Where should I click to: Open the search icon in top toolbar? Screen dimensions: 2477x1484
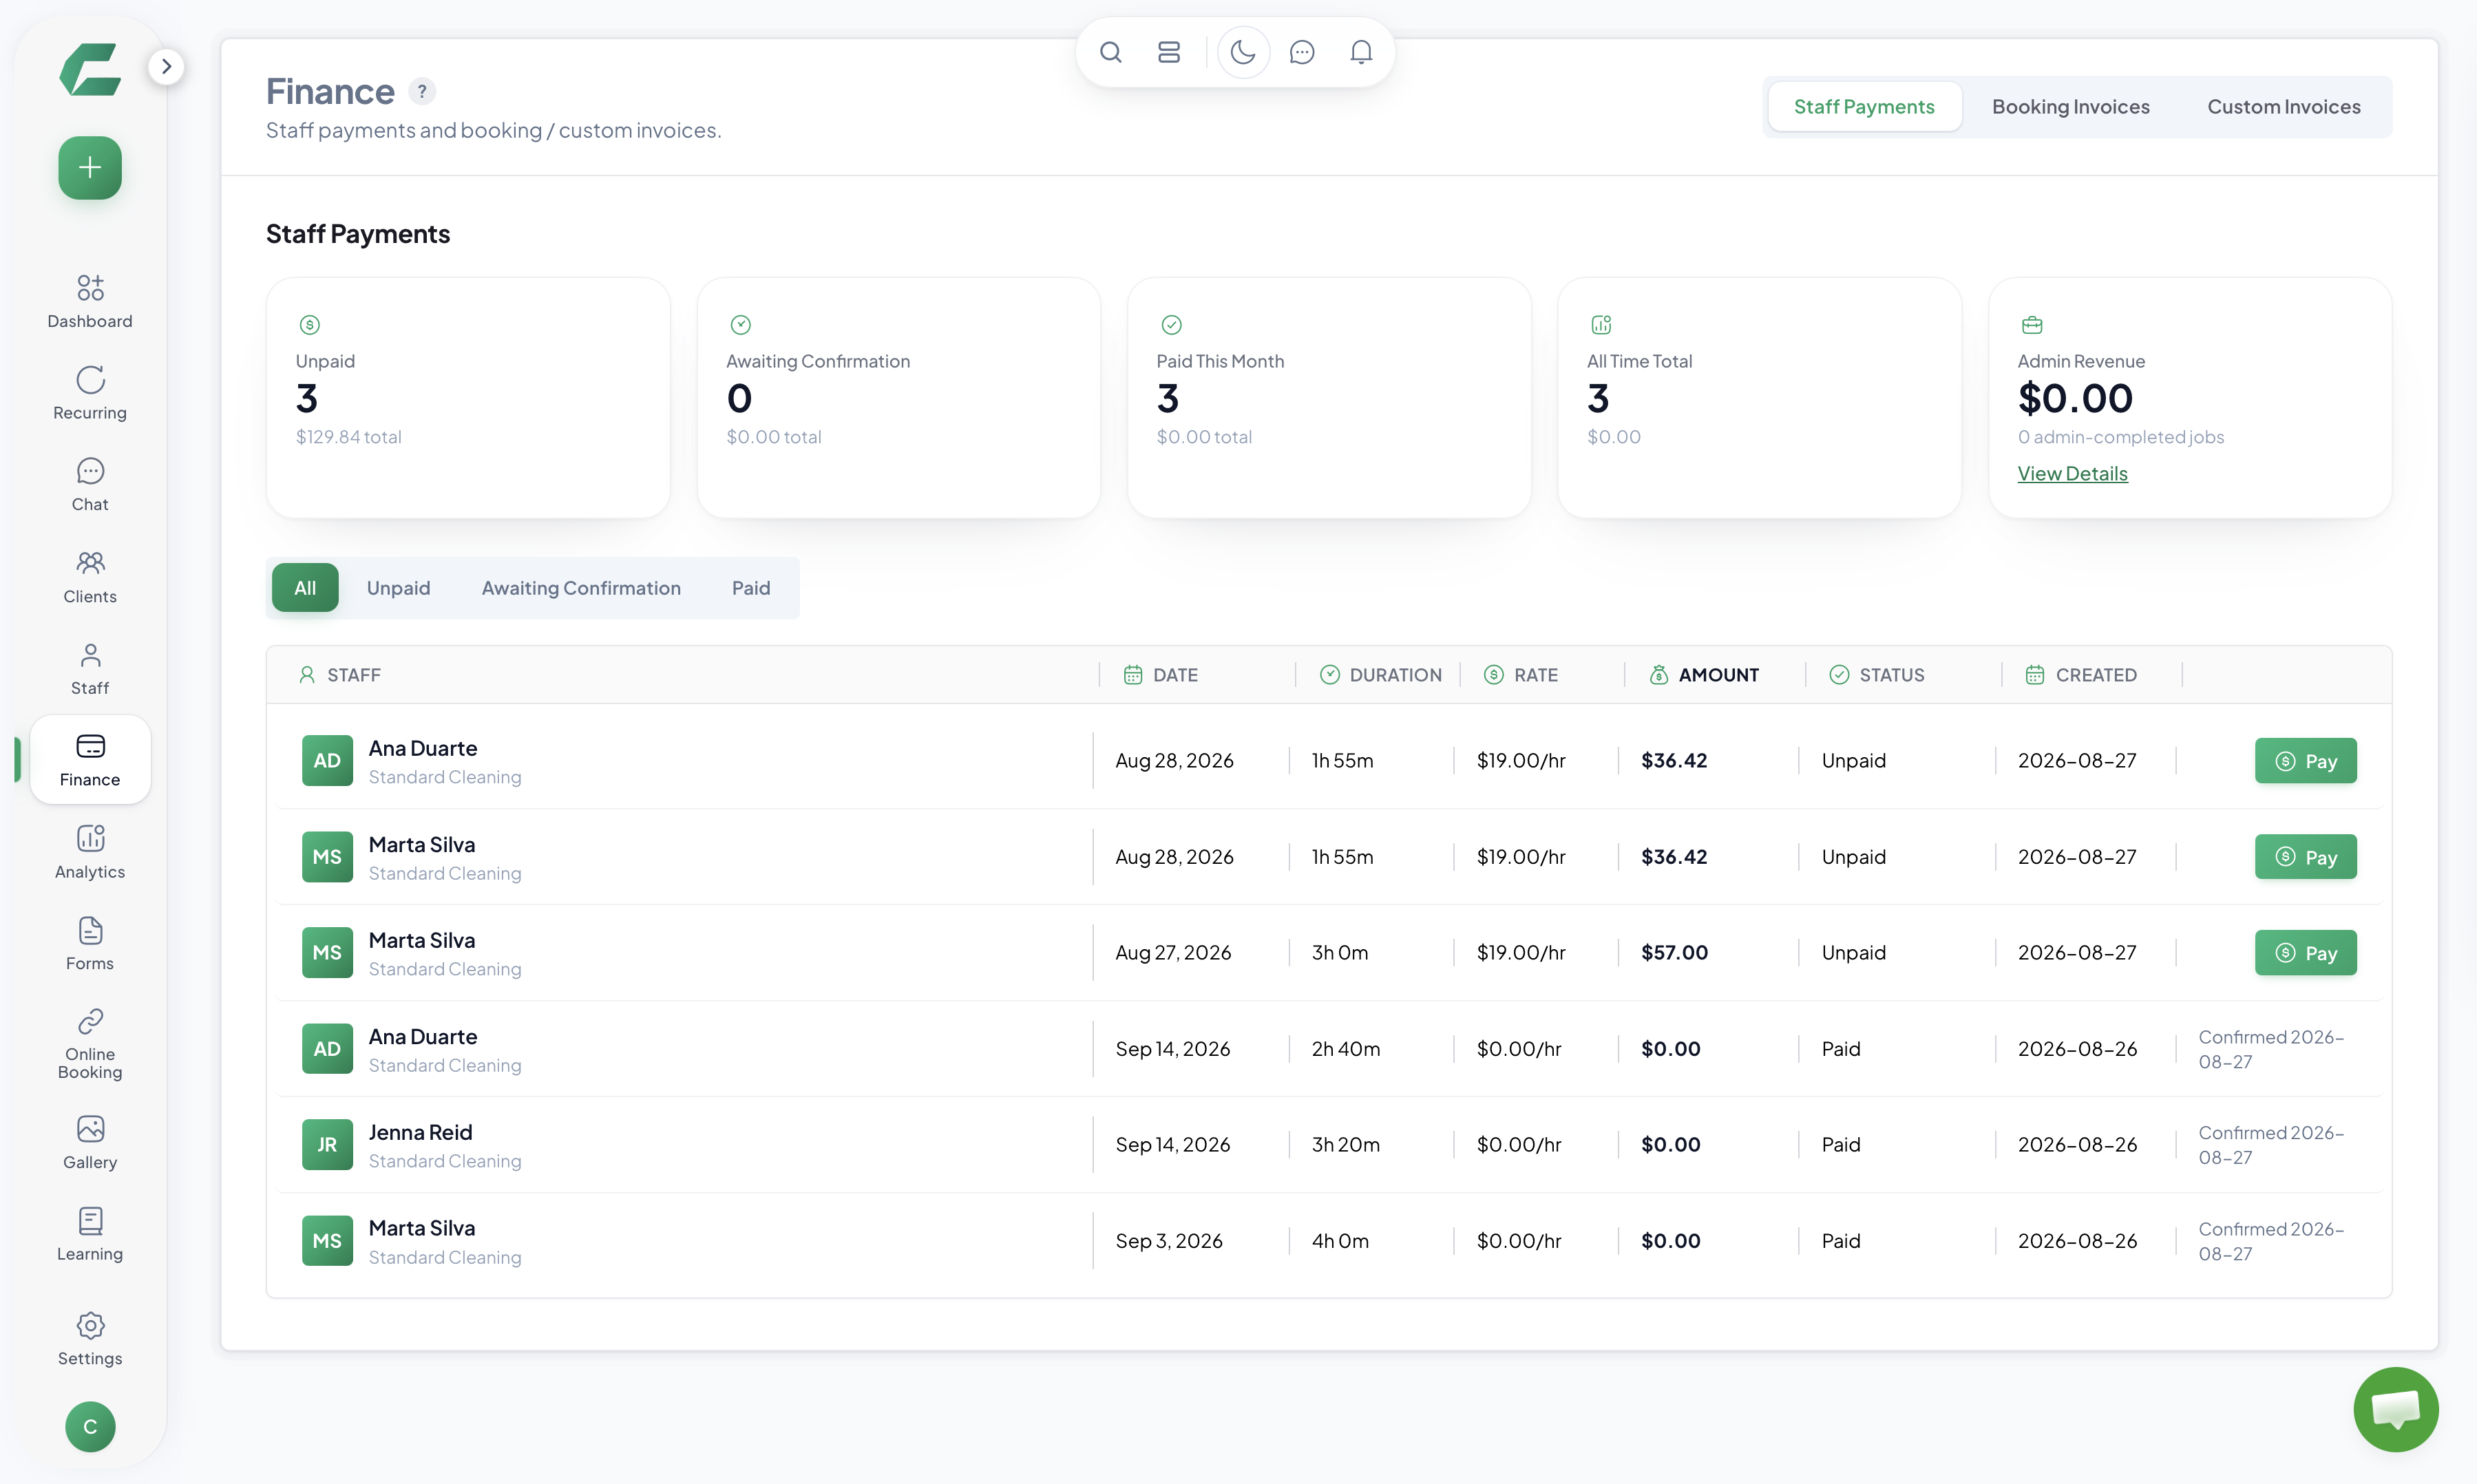tap(1110, 52)
